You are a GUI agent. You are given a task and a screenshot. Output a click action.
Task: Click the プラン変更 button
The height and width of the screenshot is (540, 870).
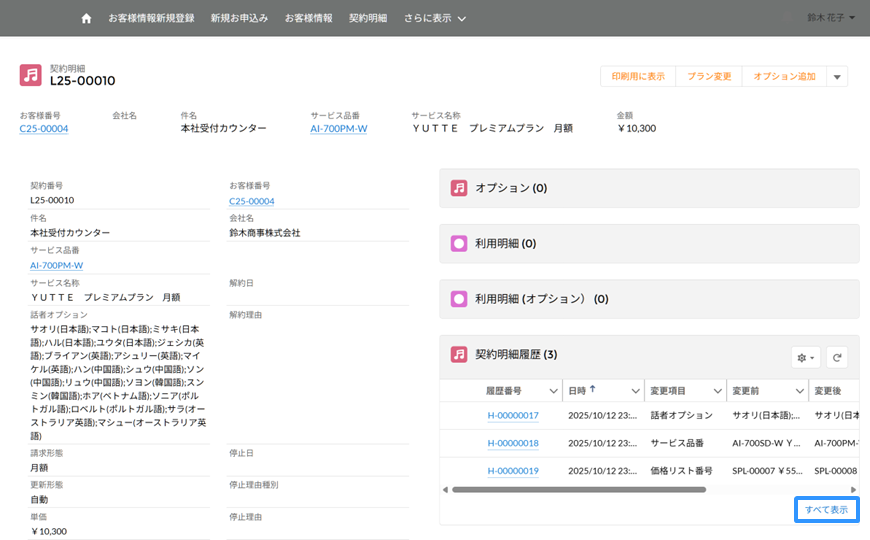point(709,76)
